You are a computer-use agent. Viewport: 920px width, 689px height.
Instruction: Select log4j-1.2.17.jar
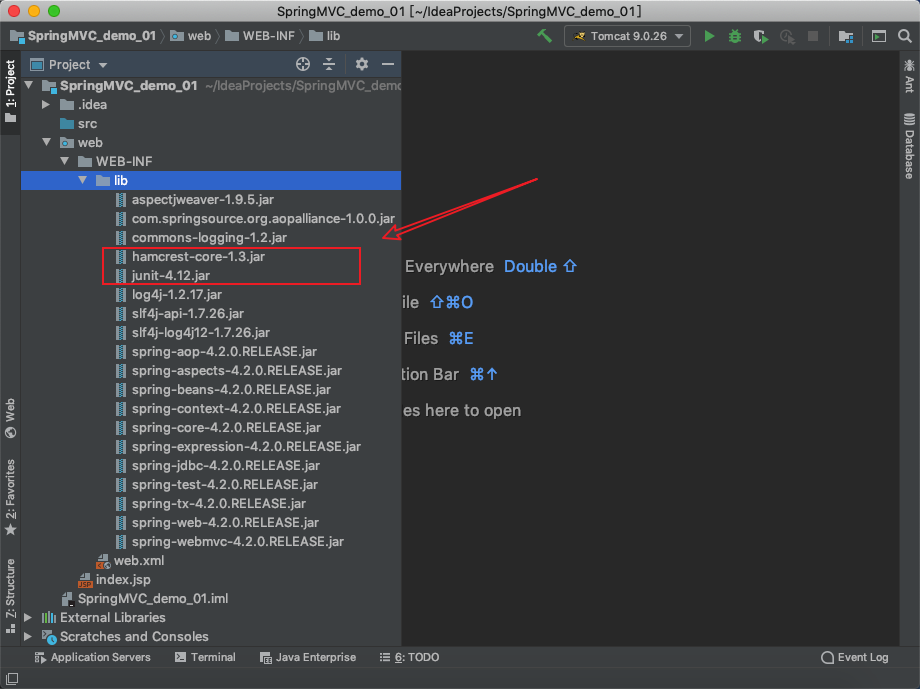point(169,295)
